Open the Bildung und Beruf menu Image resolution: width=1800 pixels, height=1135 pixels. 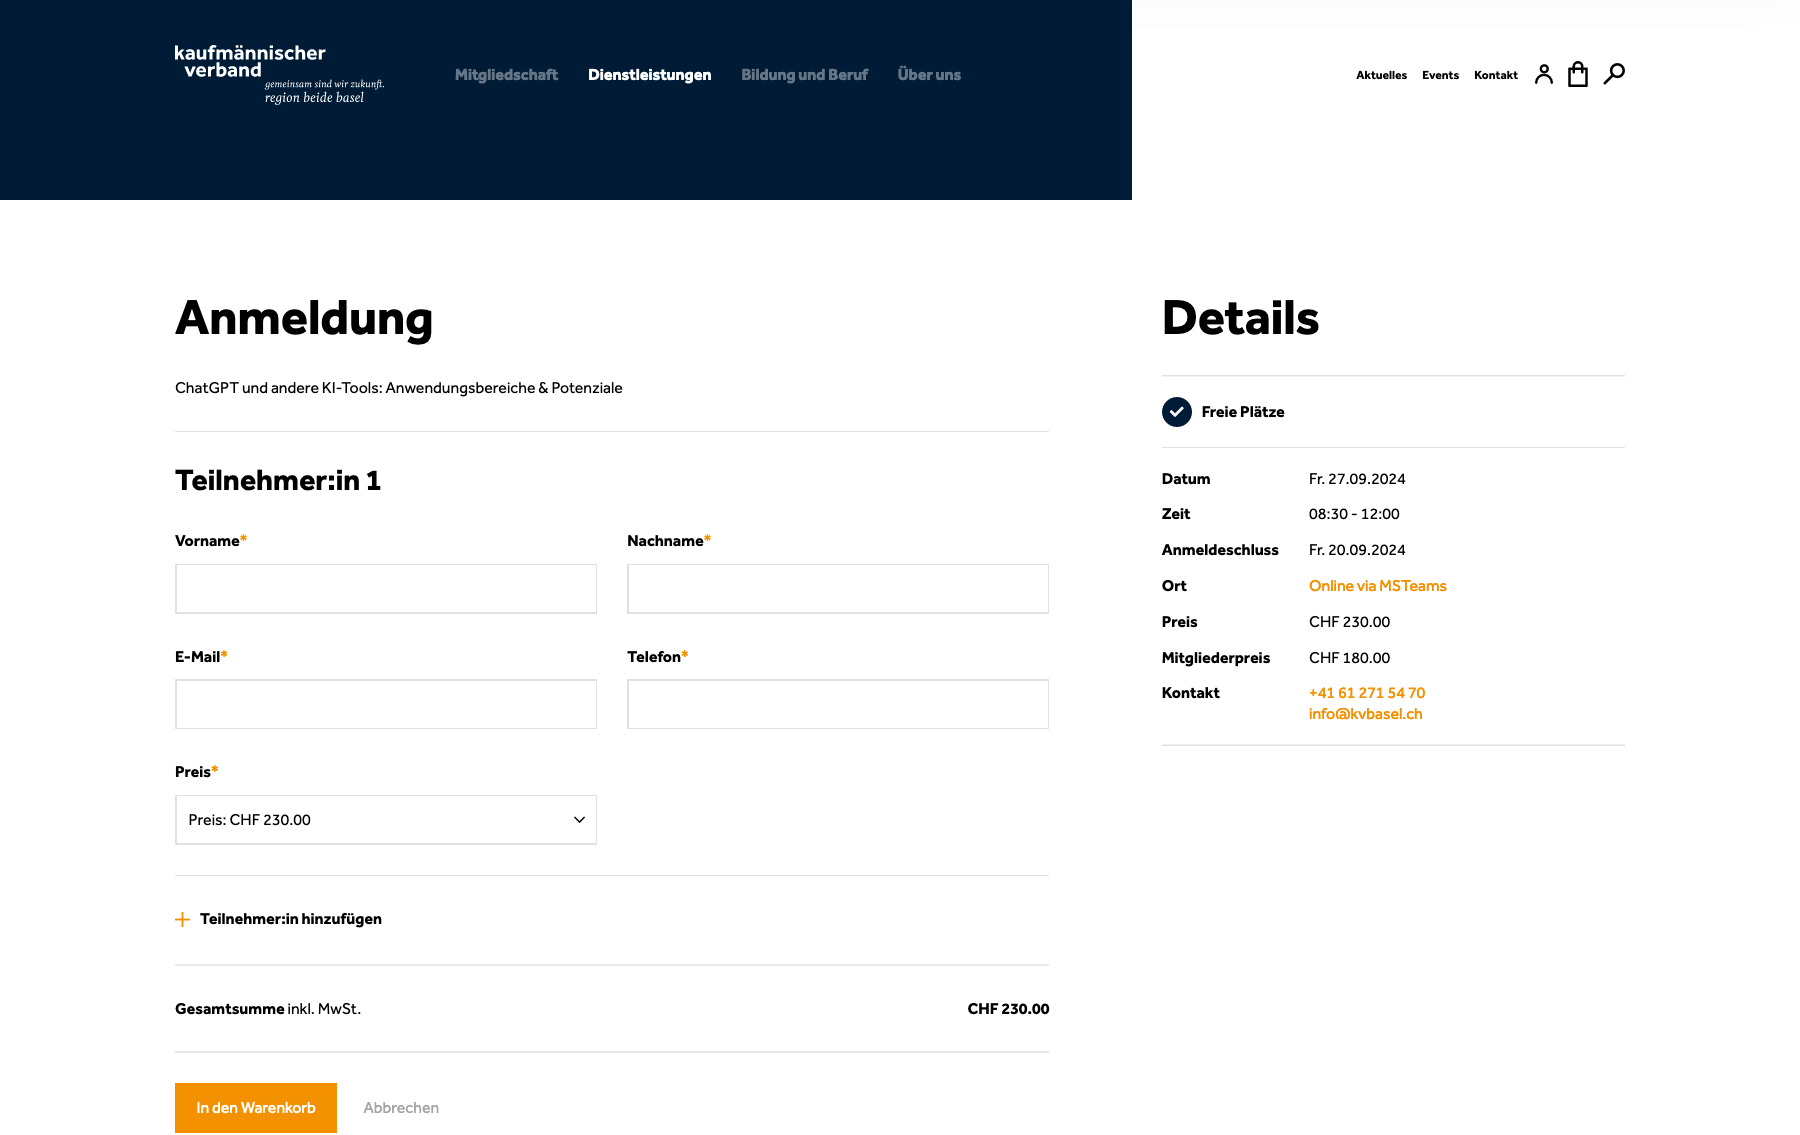(x=804, y=75)
